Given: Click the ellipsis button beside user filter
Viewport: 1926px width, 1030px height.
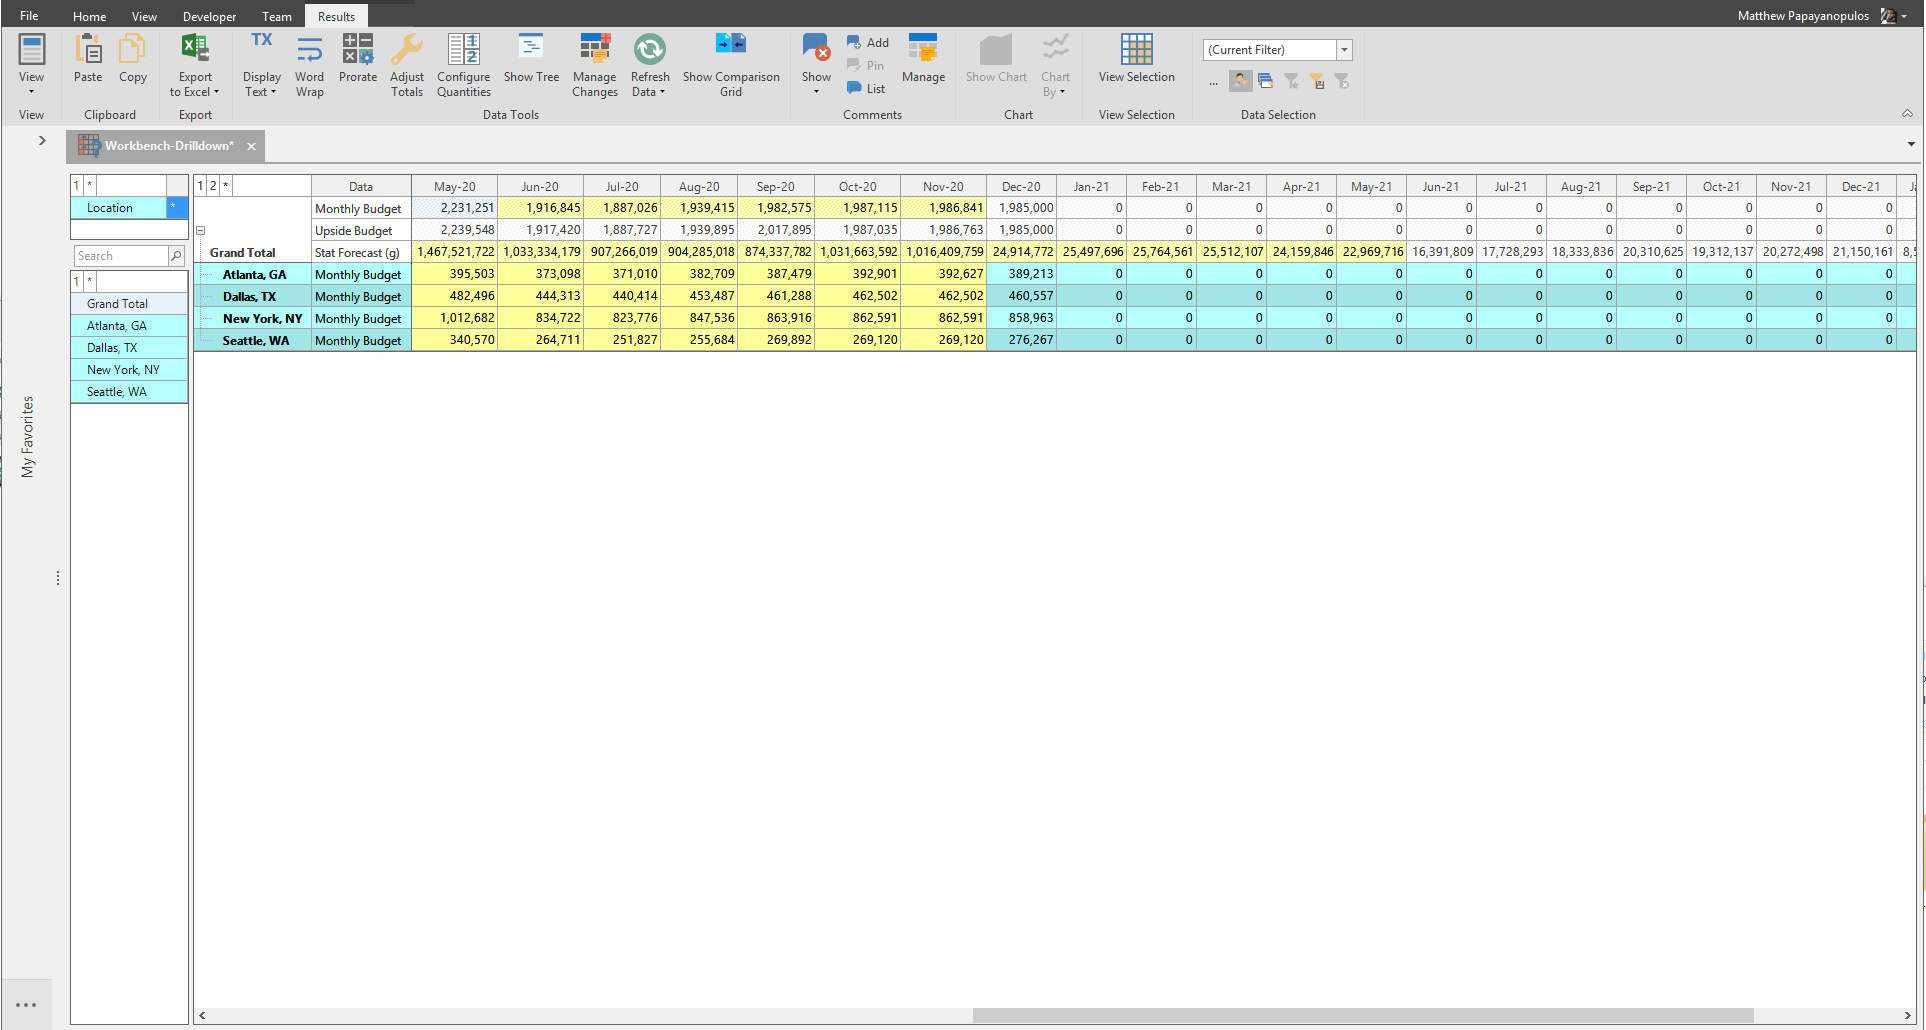Looking at the screenshot, I should point(1213,82).
